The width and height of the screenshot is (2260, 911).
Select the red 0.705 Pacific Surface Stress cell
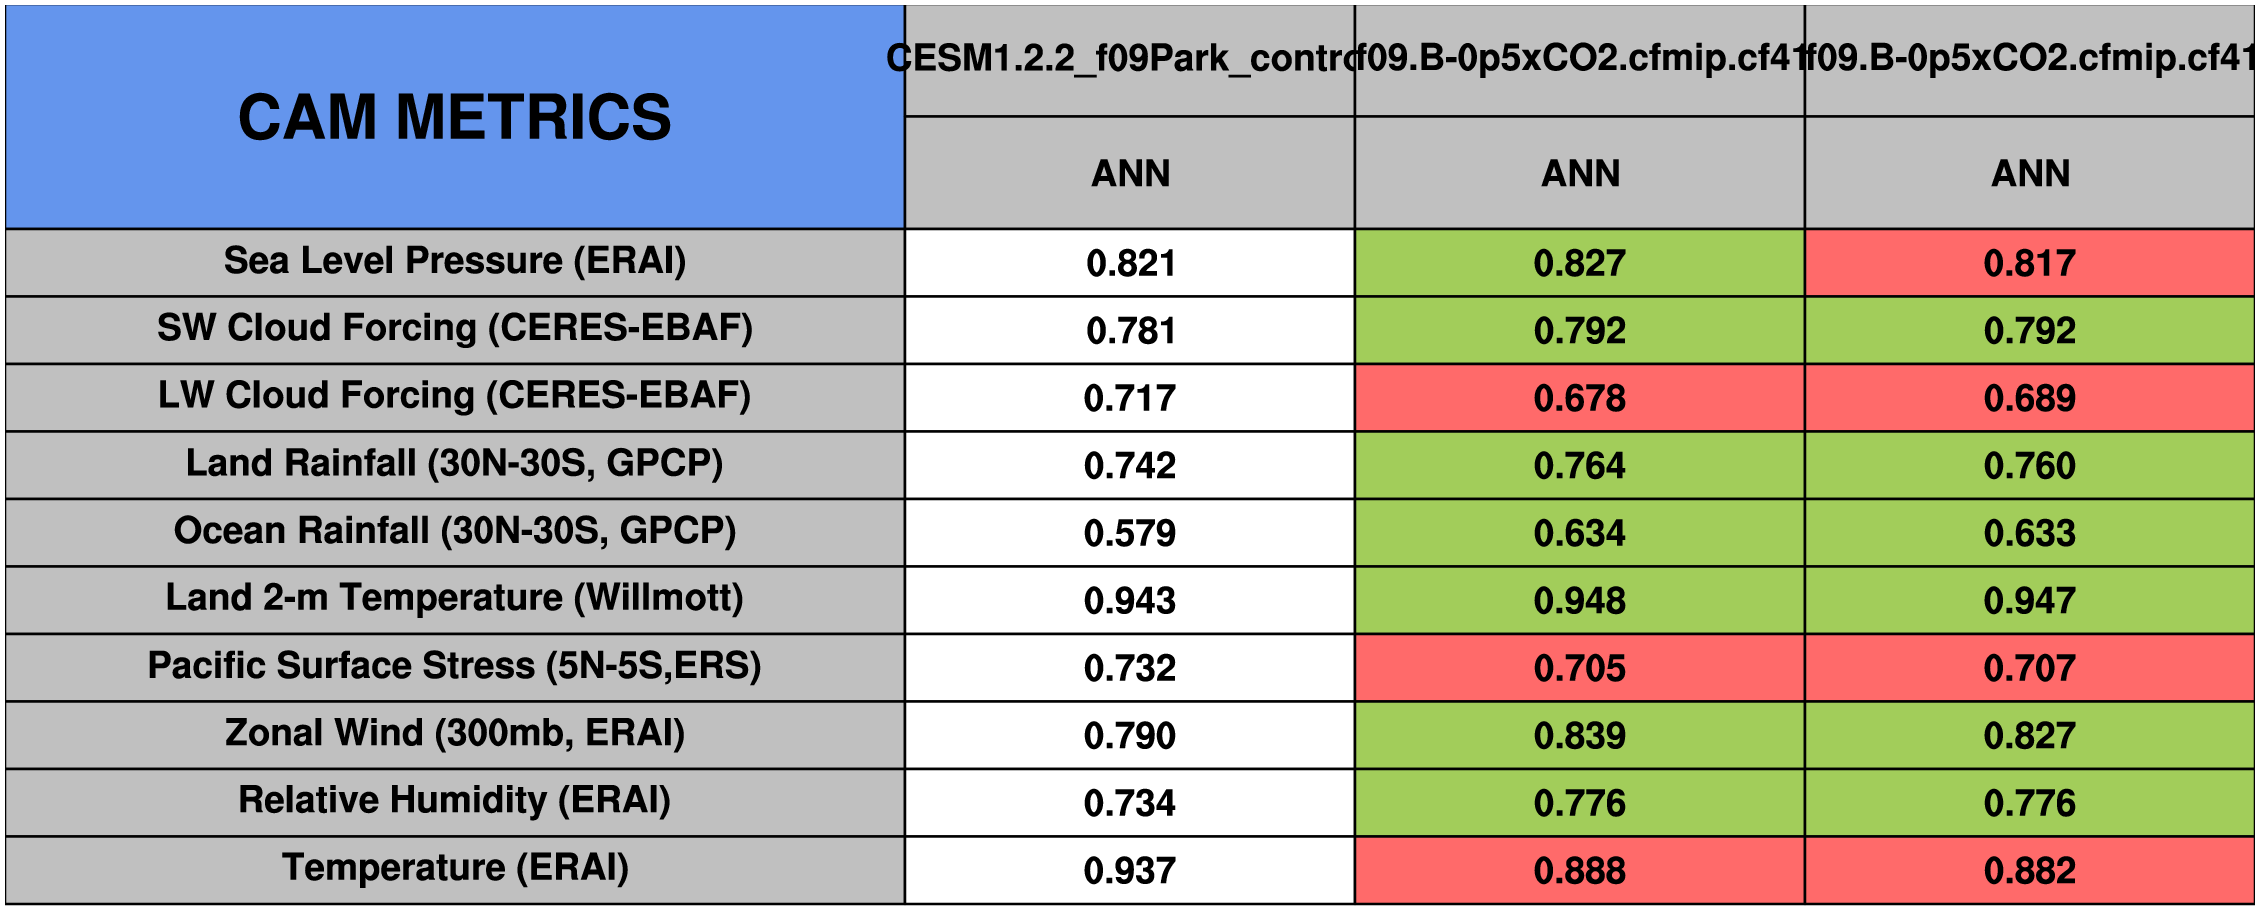(1579, 668)
